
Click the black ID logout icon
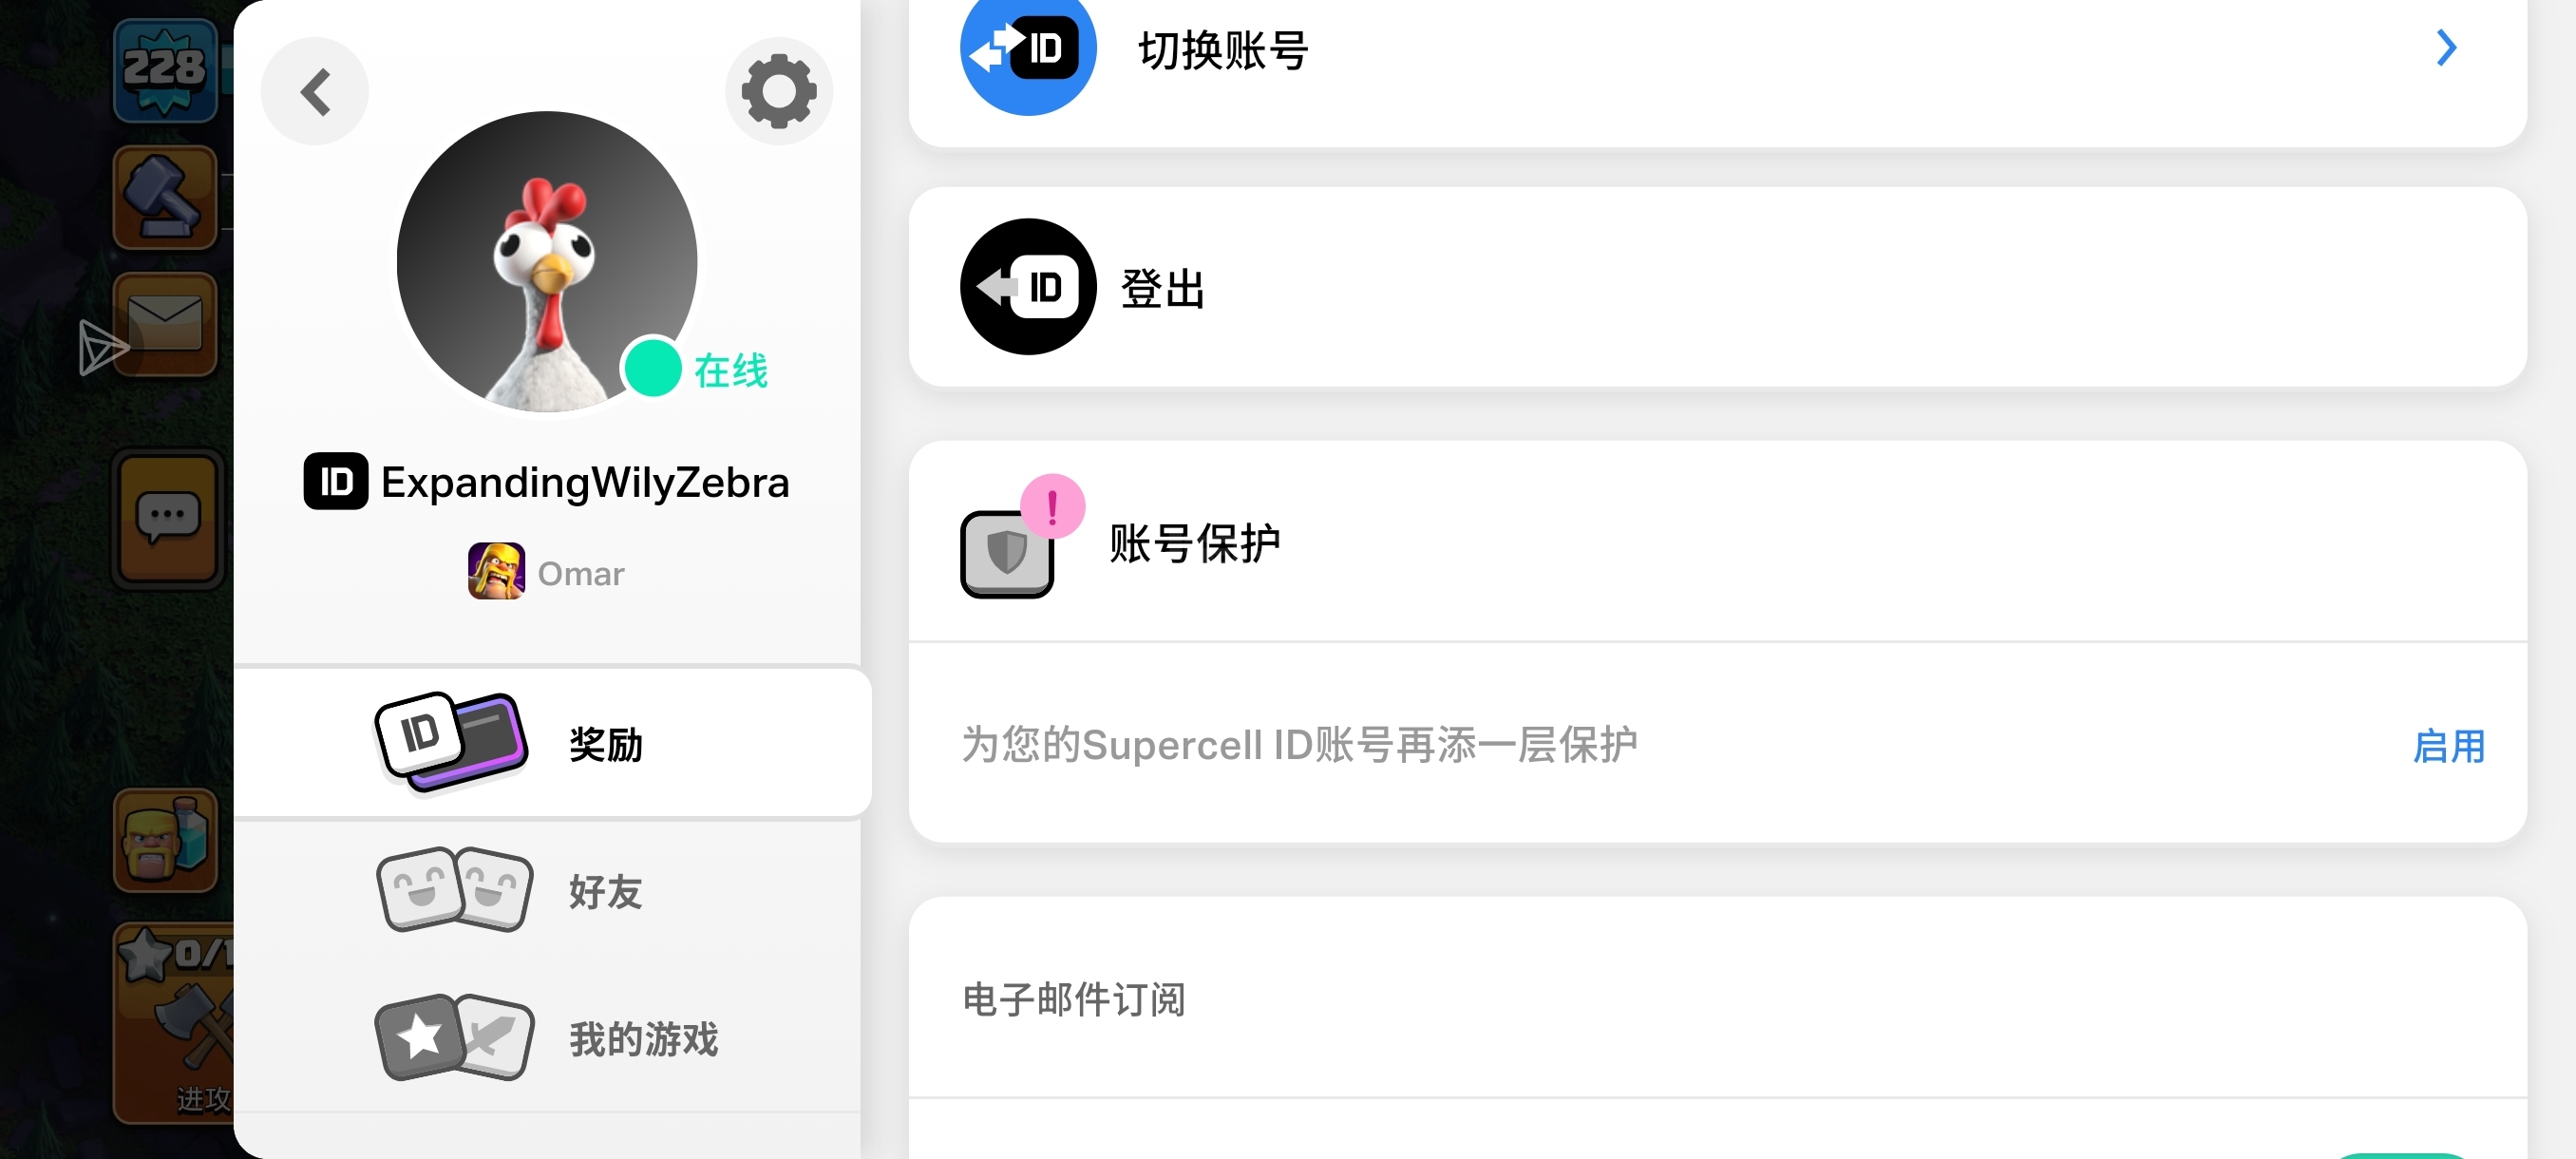[1028, 287]
